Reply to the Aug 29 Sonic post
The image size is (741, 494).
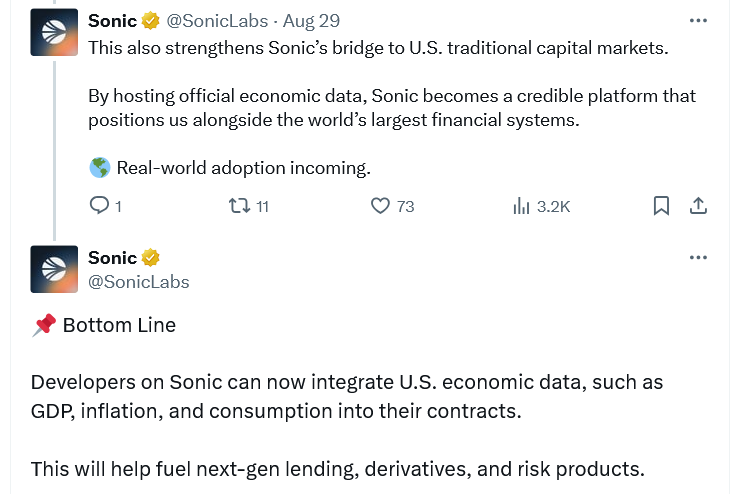click(100, 206)
